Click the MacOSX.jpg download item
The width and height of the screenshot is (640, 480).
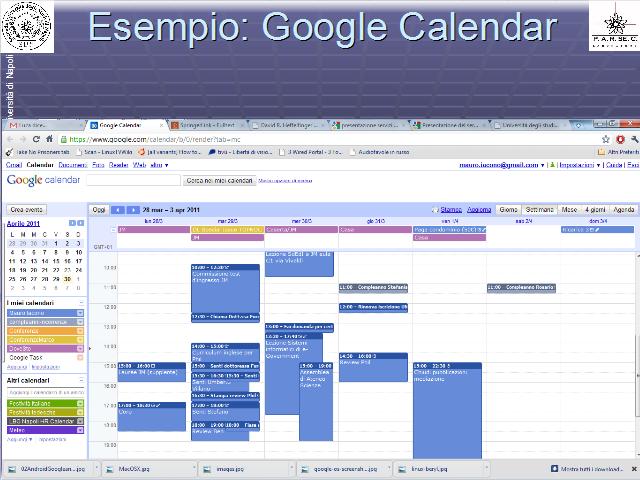[x=148, y=469]
